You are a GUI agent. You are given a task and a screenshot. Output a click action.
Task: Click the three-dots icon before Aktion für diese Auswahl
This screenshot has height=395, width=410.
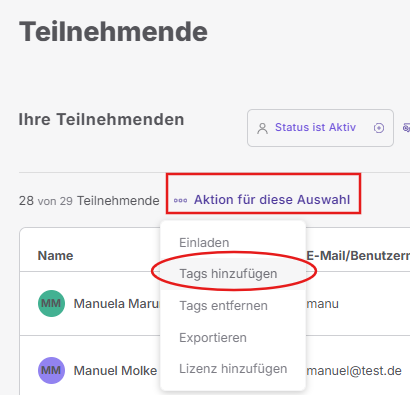click(x=180, y=200)
